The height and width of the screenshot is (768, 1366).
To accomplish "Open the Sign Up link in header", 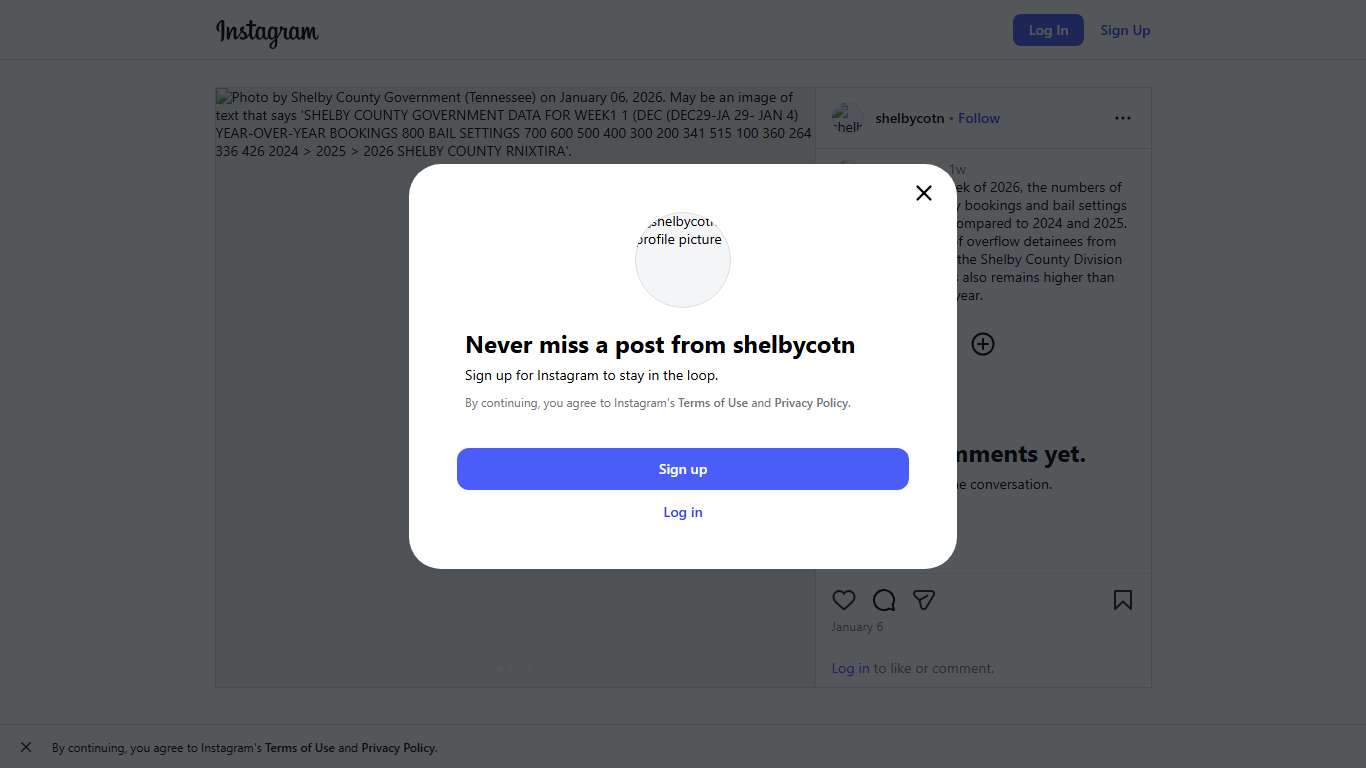I will click(1125, 30).
